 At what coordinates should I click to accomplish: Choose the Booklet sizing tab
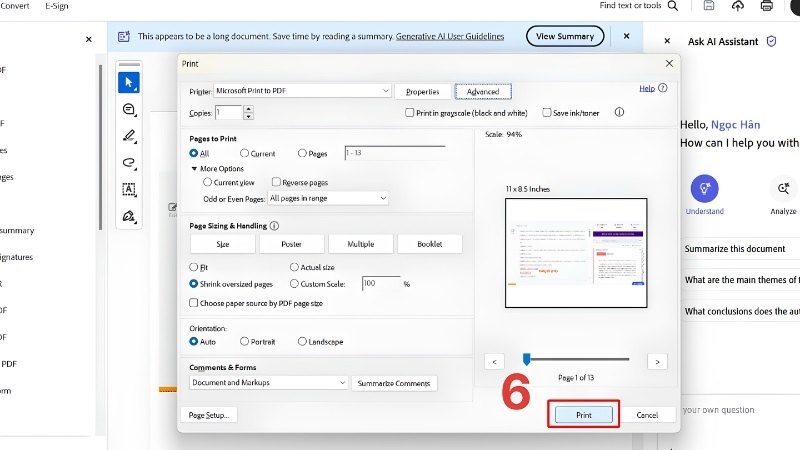point(430,244)
